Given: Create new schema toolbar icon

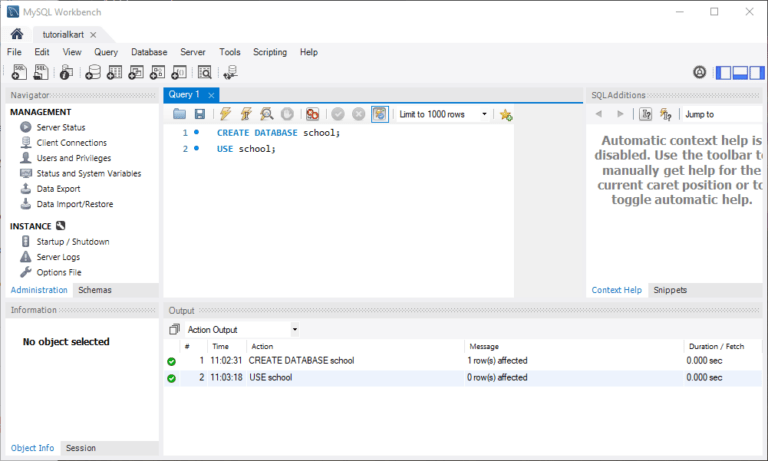Looking at the screenshot, I should 93,73.
